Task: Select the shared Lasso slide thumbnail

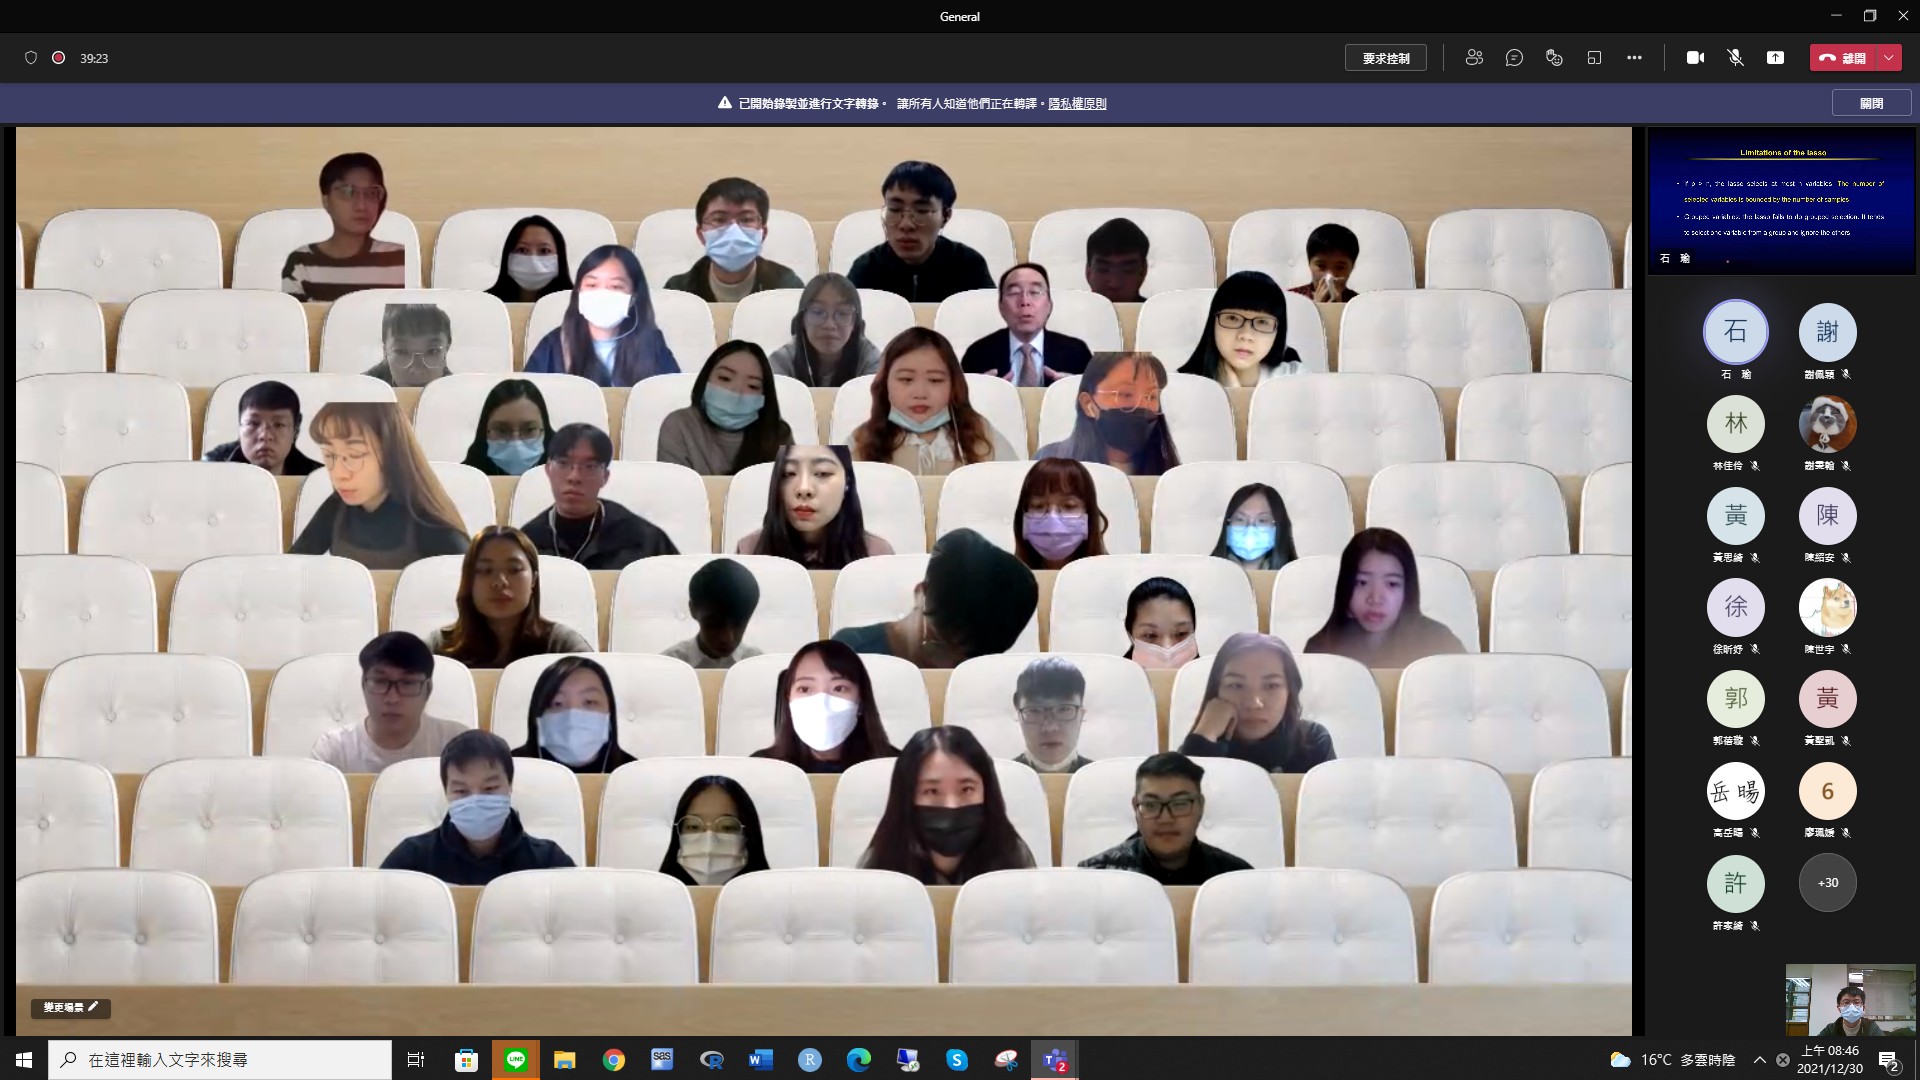Action: 1781,200
